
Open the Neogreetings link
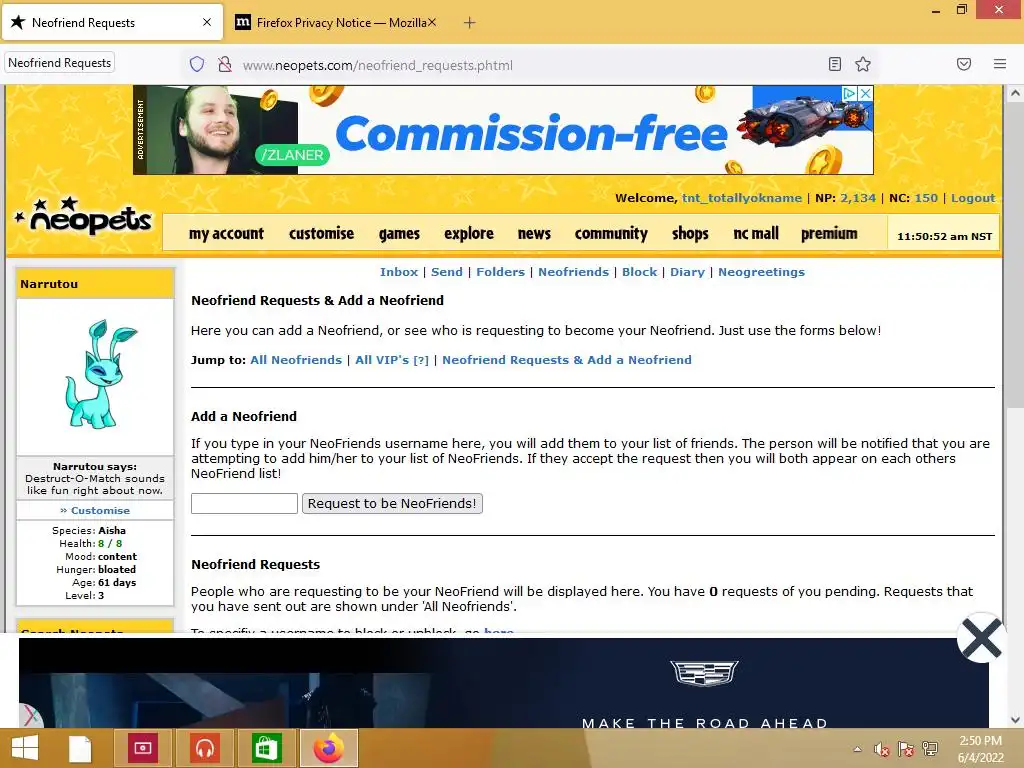pos(761,272)
